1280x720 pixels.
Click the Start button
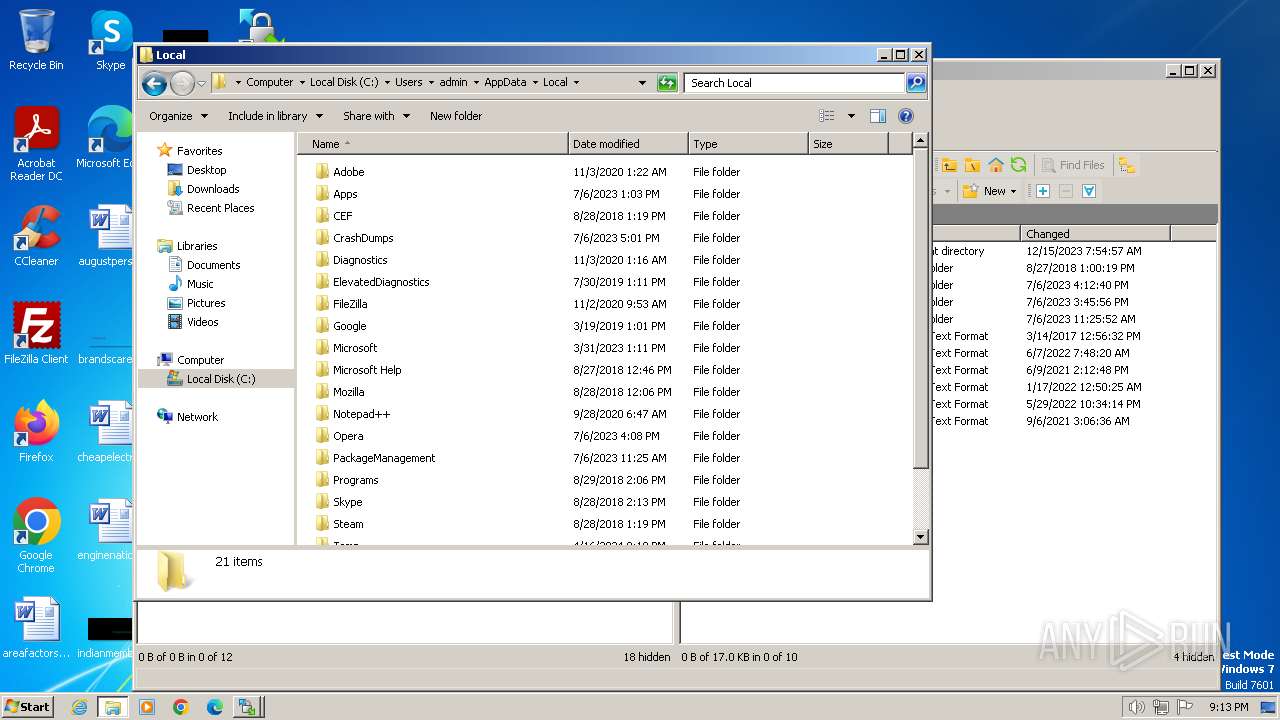pos(27,707)
